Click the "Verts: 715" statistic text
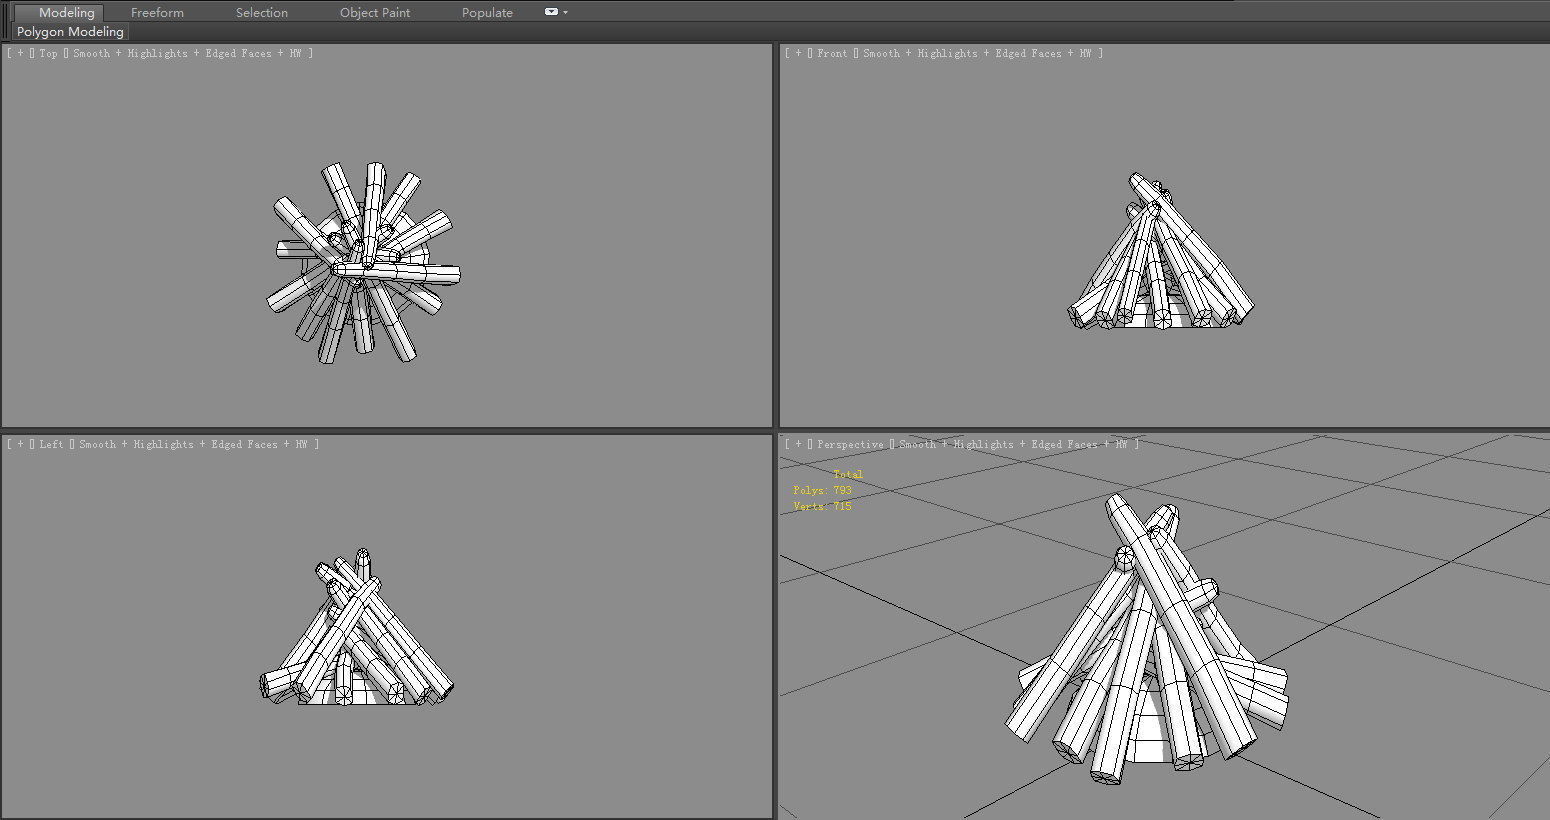The image size is (1550, 820). [x=822, y=506]
